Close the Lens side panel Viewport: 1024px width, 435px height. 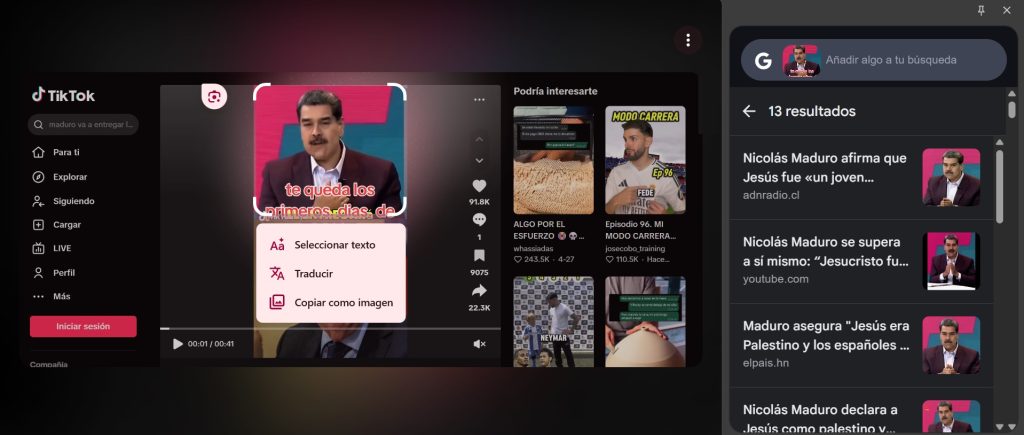(1006, 10)
